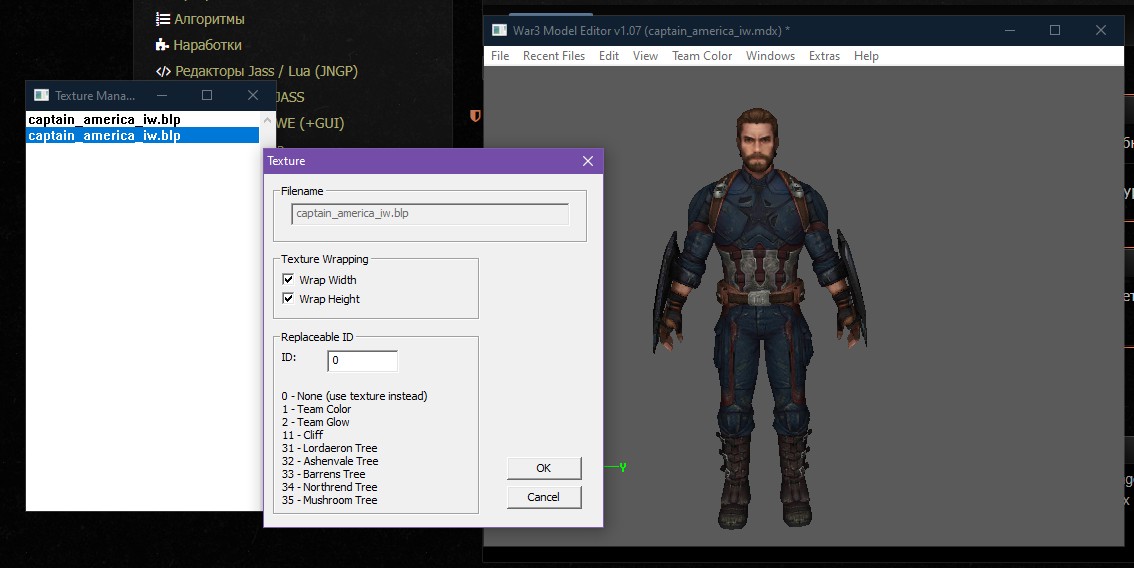Click the Texture Manager scrollbar up arrow
This screenshot has width=1134, height=568.
tap(268, 120)
